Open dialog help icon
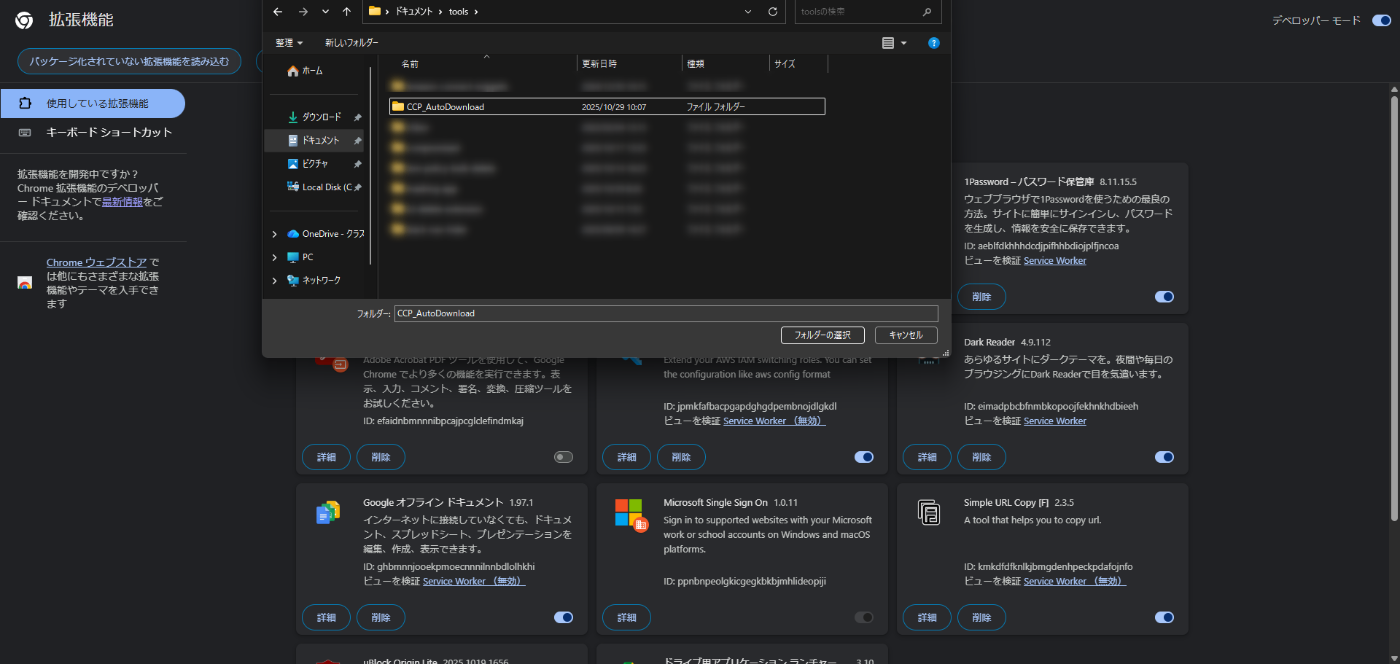1400x664 pixels. [x=933, y=43]
